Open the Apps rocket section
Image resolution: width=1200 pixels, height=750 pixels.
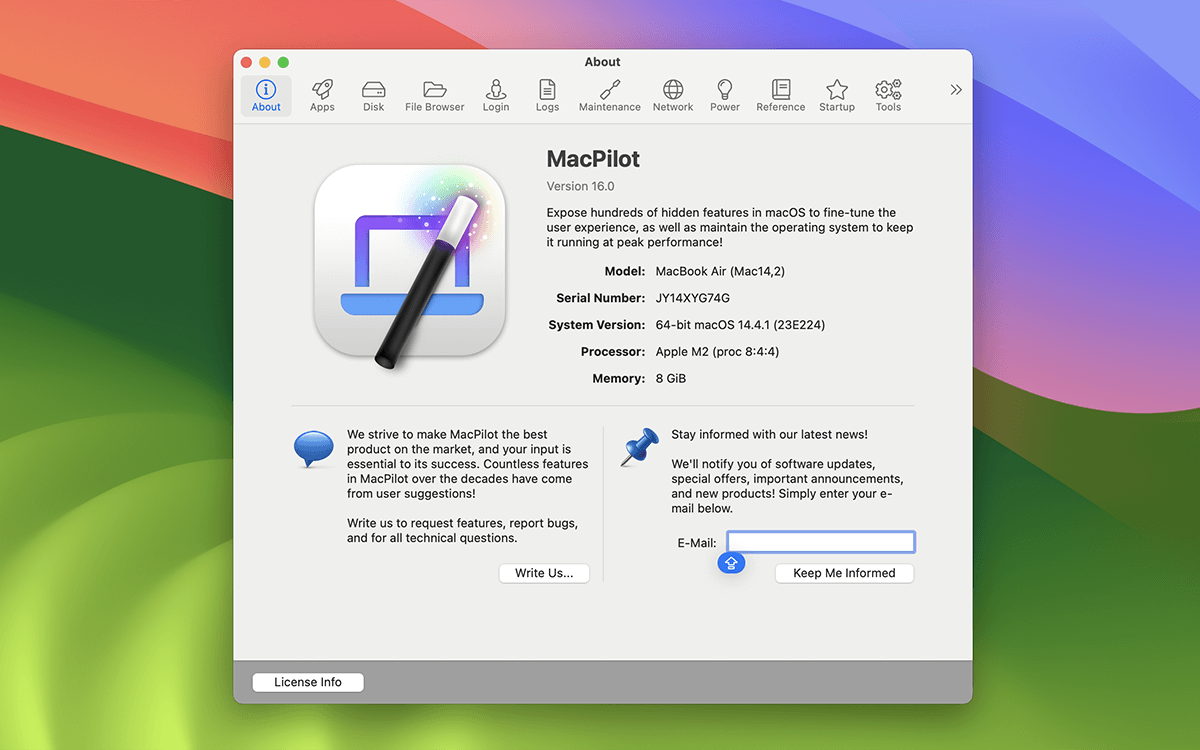click(x=322, y=96)
